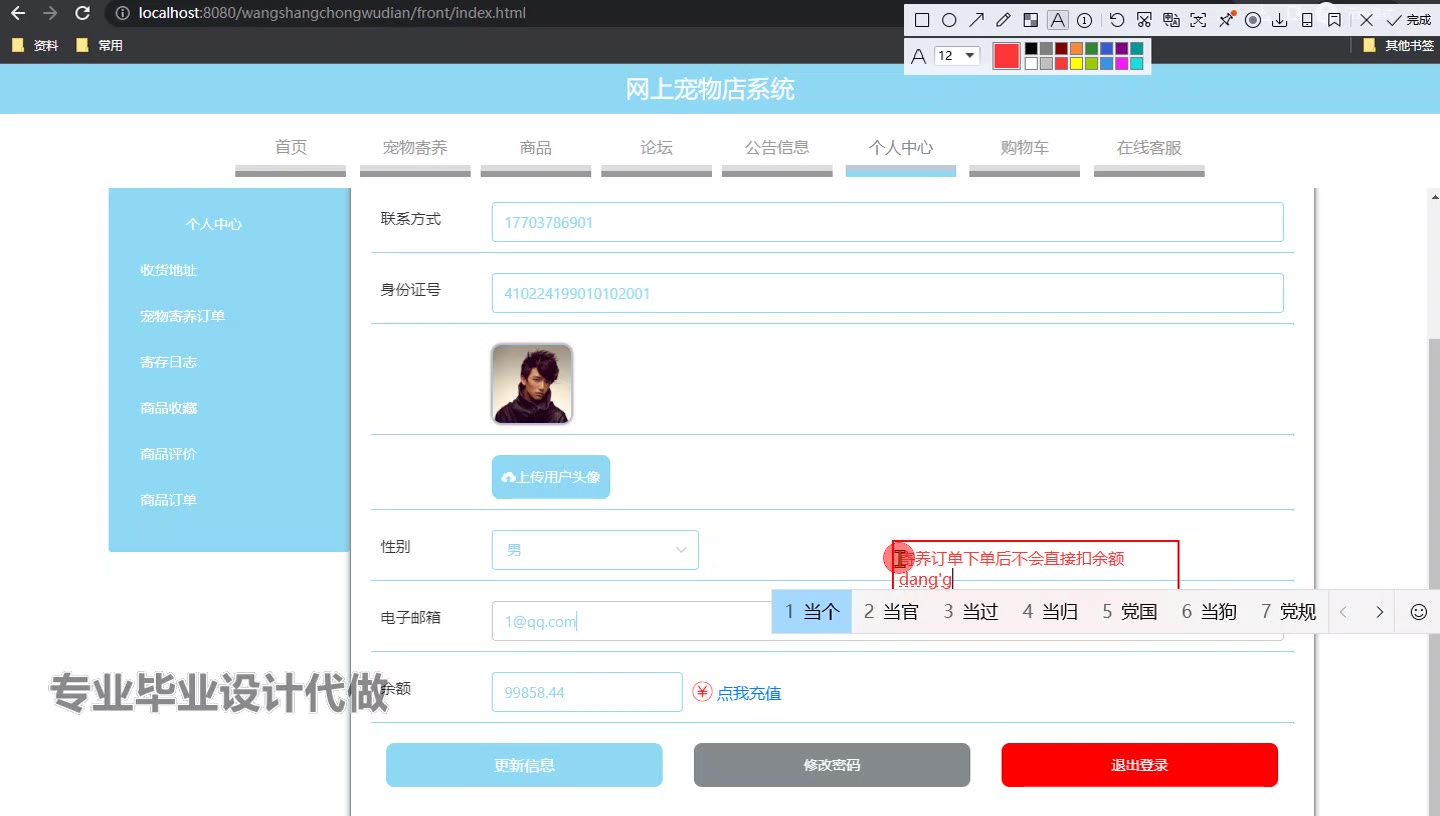Show next IME candidate page
This screenshot has height=816, width=1440.
pyautogui.click(x=1379, y=612)
